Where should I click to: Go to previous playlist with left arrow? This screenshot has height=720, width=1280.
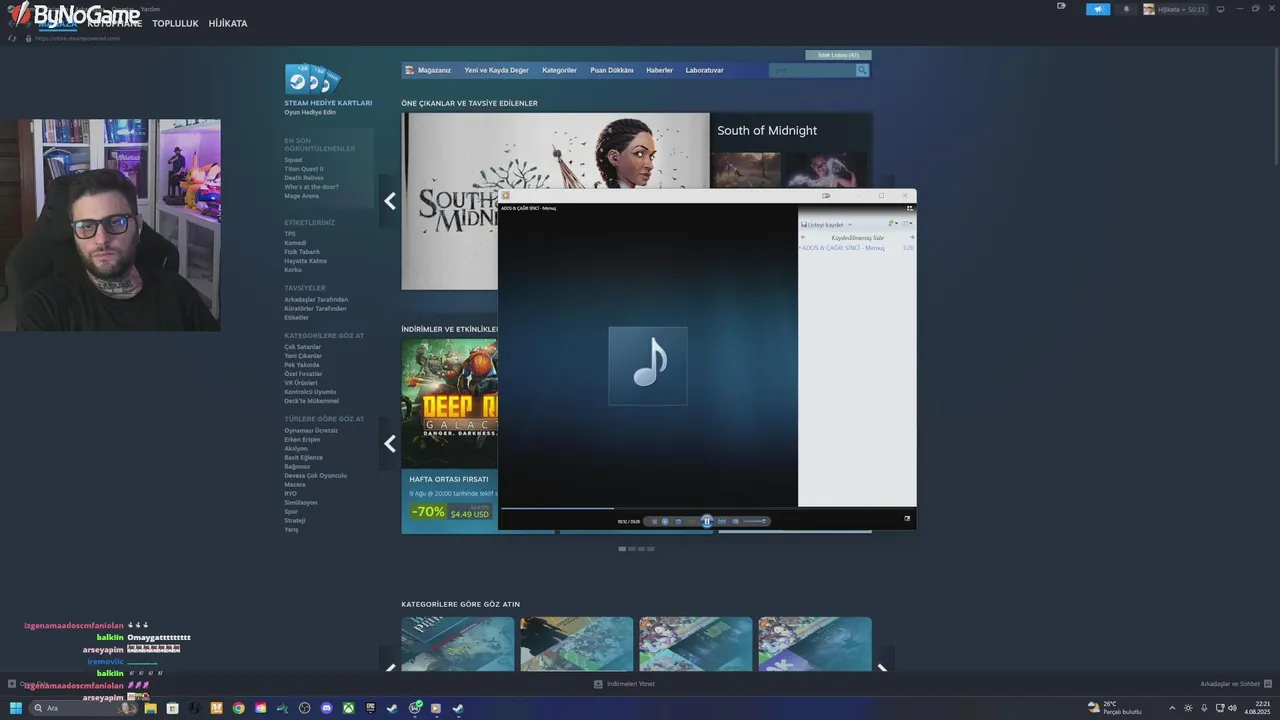[x=803, y=237]
